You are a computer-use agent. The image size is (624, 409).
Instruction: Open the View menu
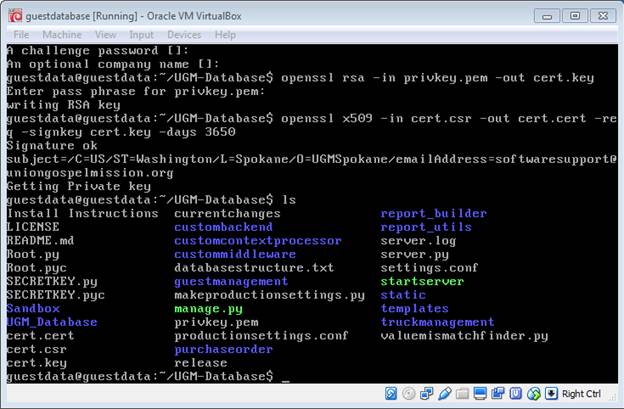[x=105, y=34]
